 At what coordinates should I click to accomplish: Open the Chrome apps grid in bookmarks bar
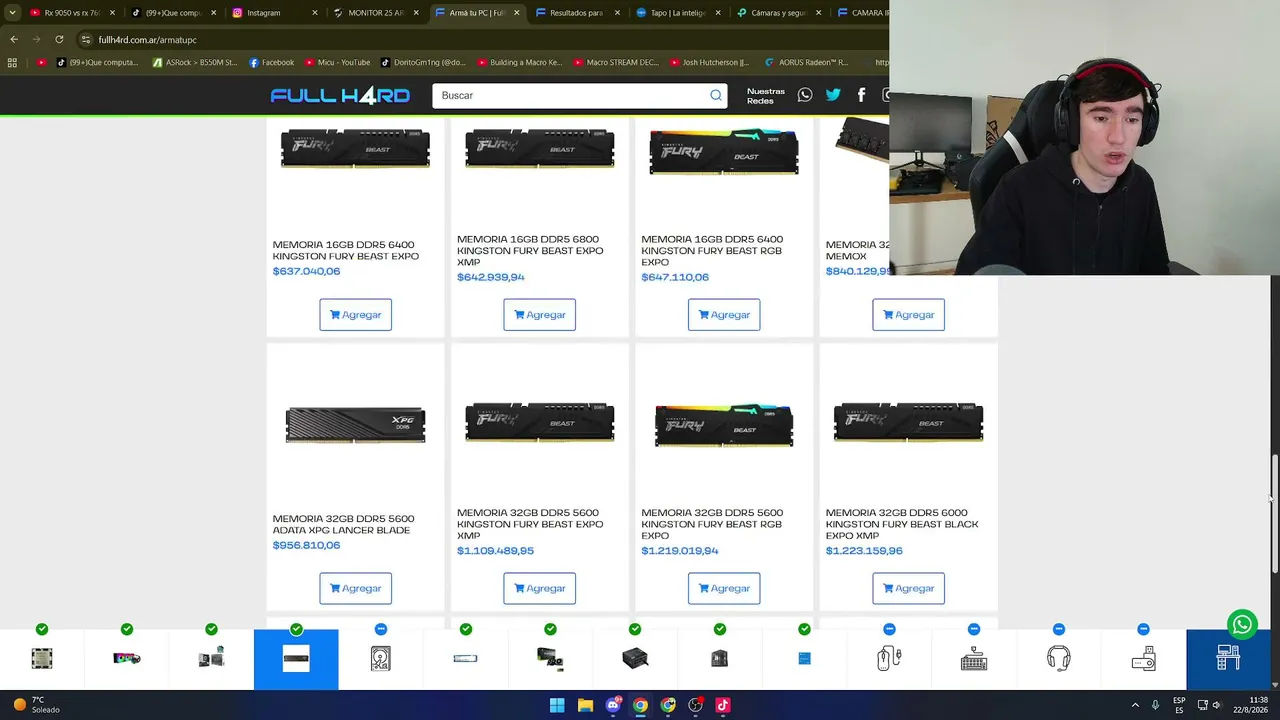pyautogui.click(x=12, y=62)
